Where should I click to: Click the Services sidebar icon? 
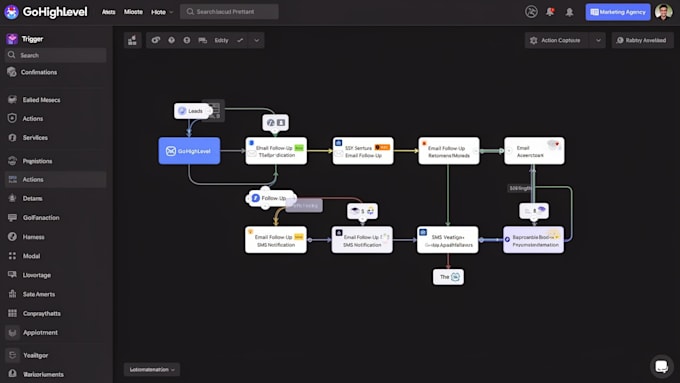pyautogui.click(x=12, y=137)
